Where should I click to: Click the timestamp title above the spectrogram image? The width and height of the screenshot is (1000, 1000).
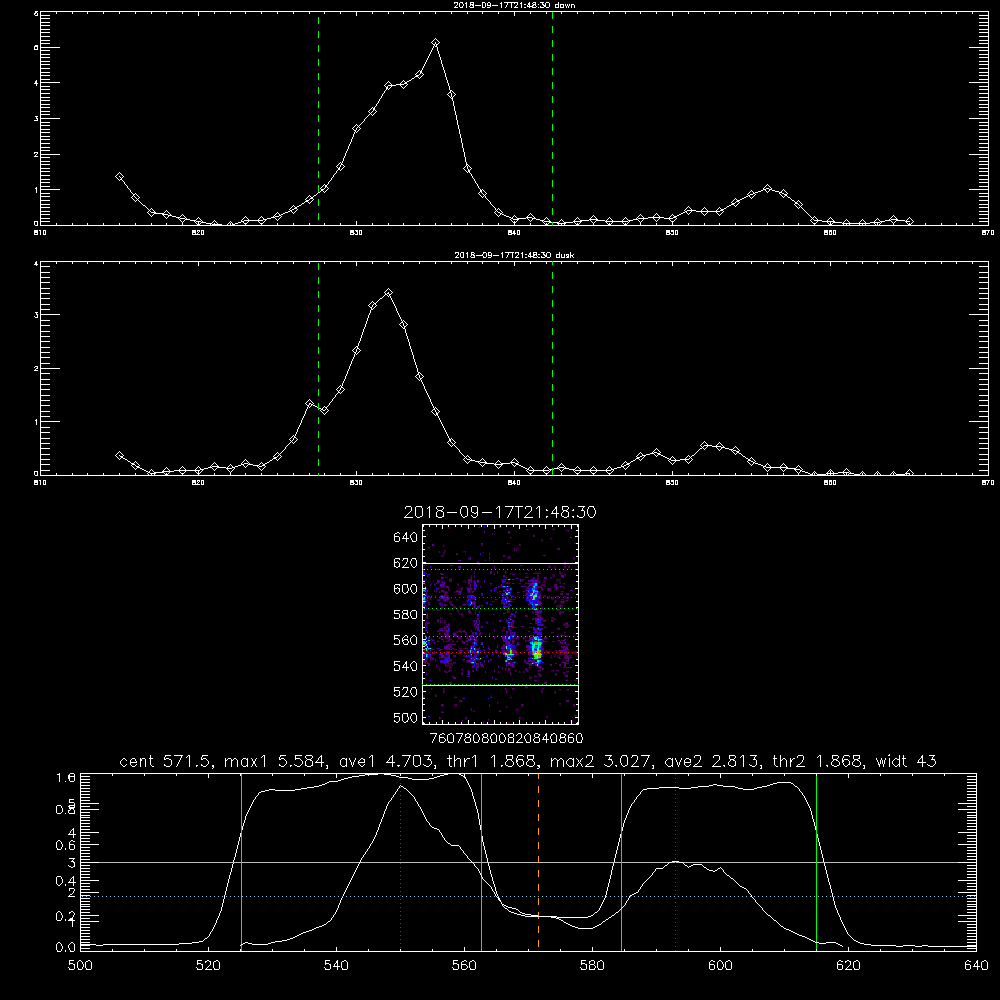500,512
